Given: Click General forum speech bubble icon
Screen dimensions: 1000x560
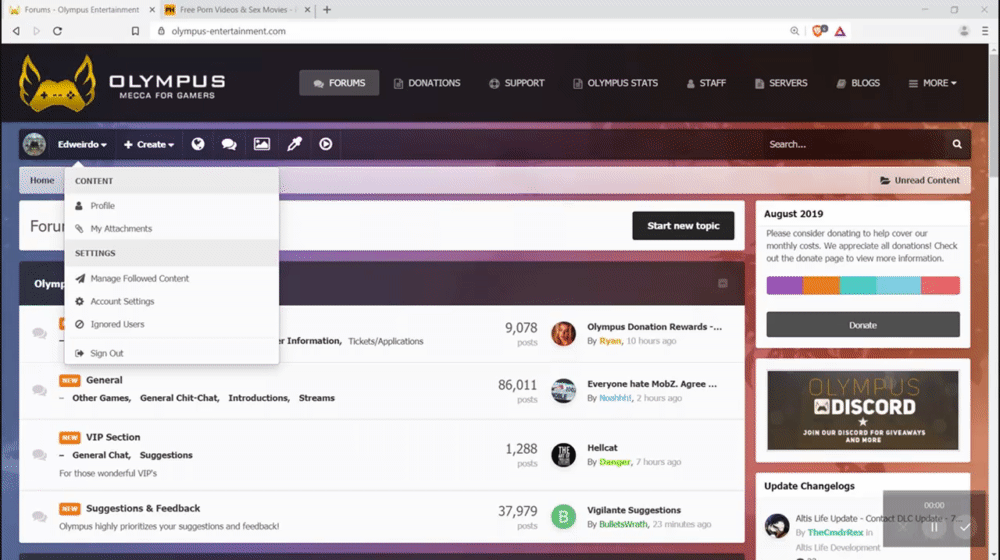Looking at the screenshot, I should (x=40, y=390).
